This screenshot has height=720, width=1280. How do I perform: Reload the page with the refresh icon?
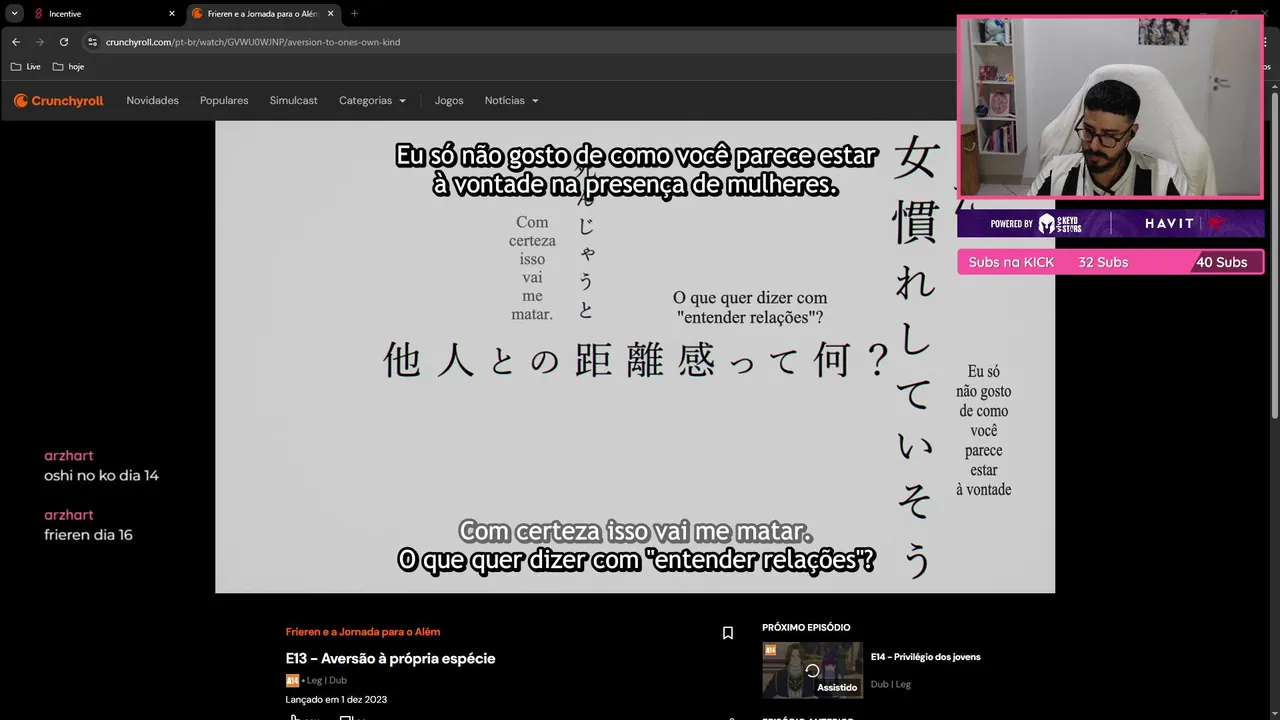64,42
